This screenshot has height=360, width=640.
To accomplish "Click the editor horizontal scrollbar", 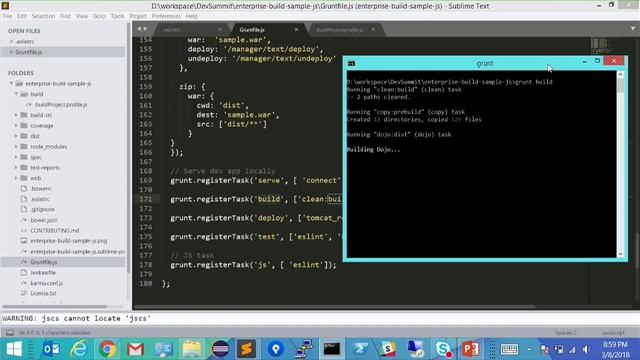I will tap(334, 307).
